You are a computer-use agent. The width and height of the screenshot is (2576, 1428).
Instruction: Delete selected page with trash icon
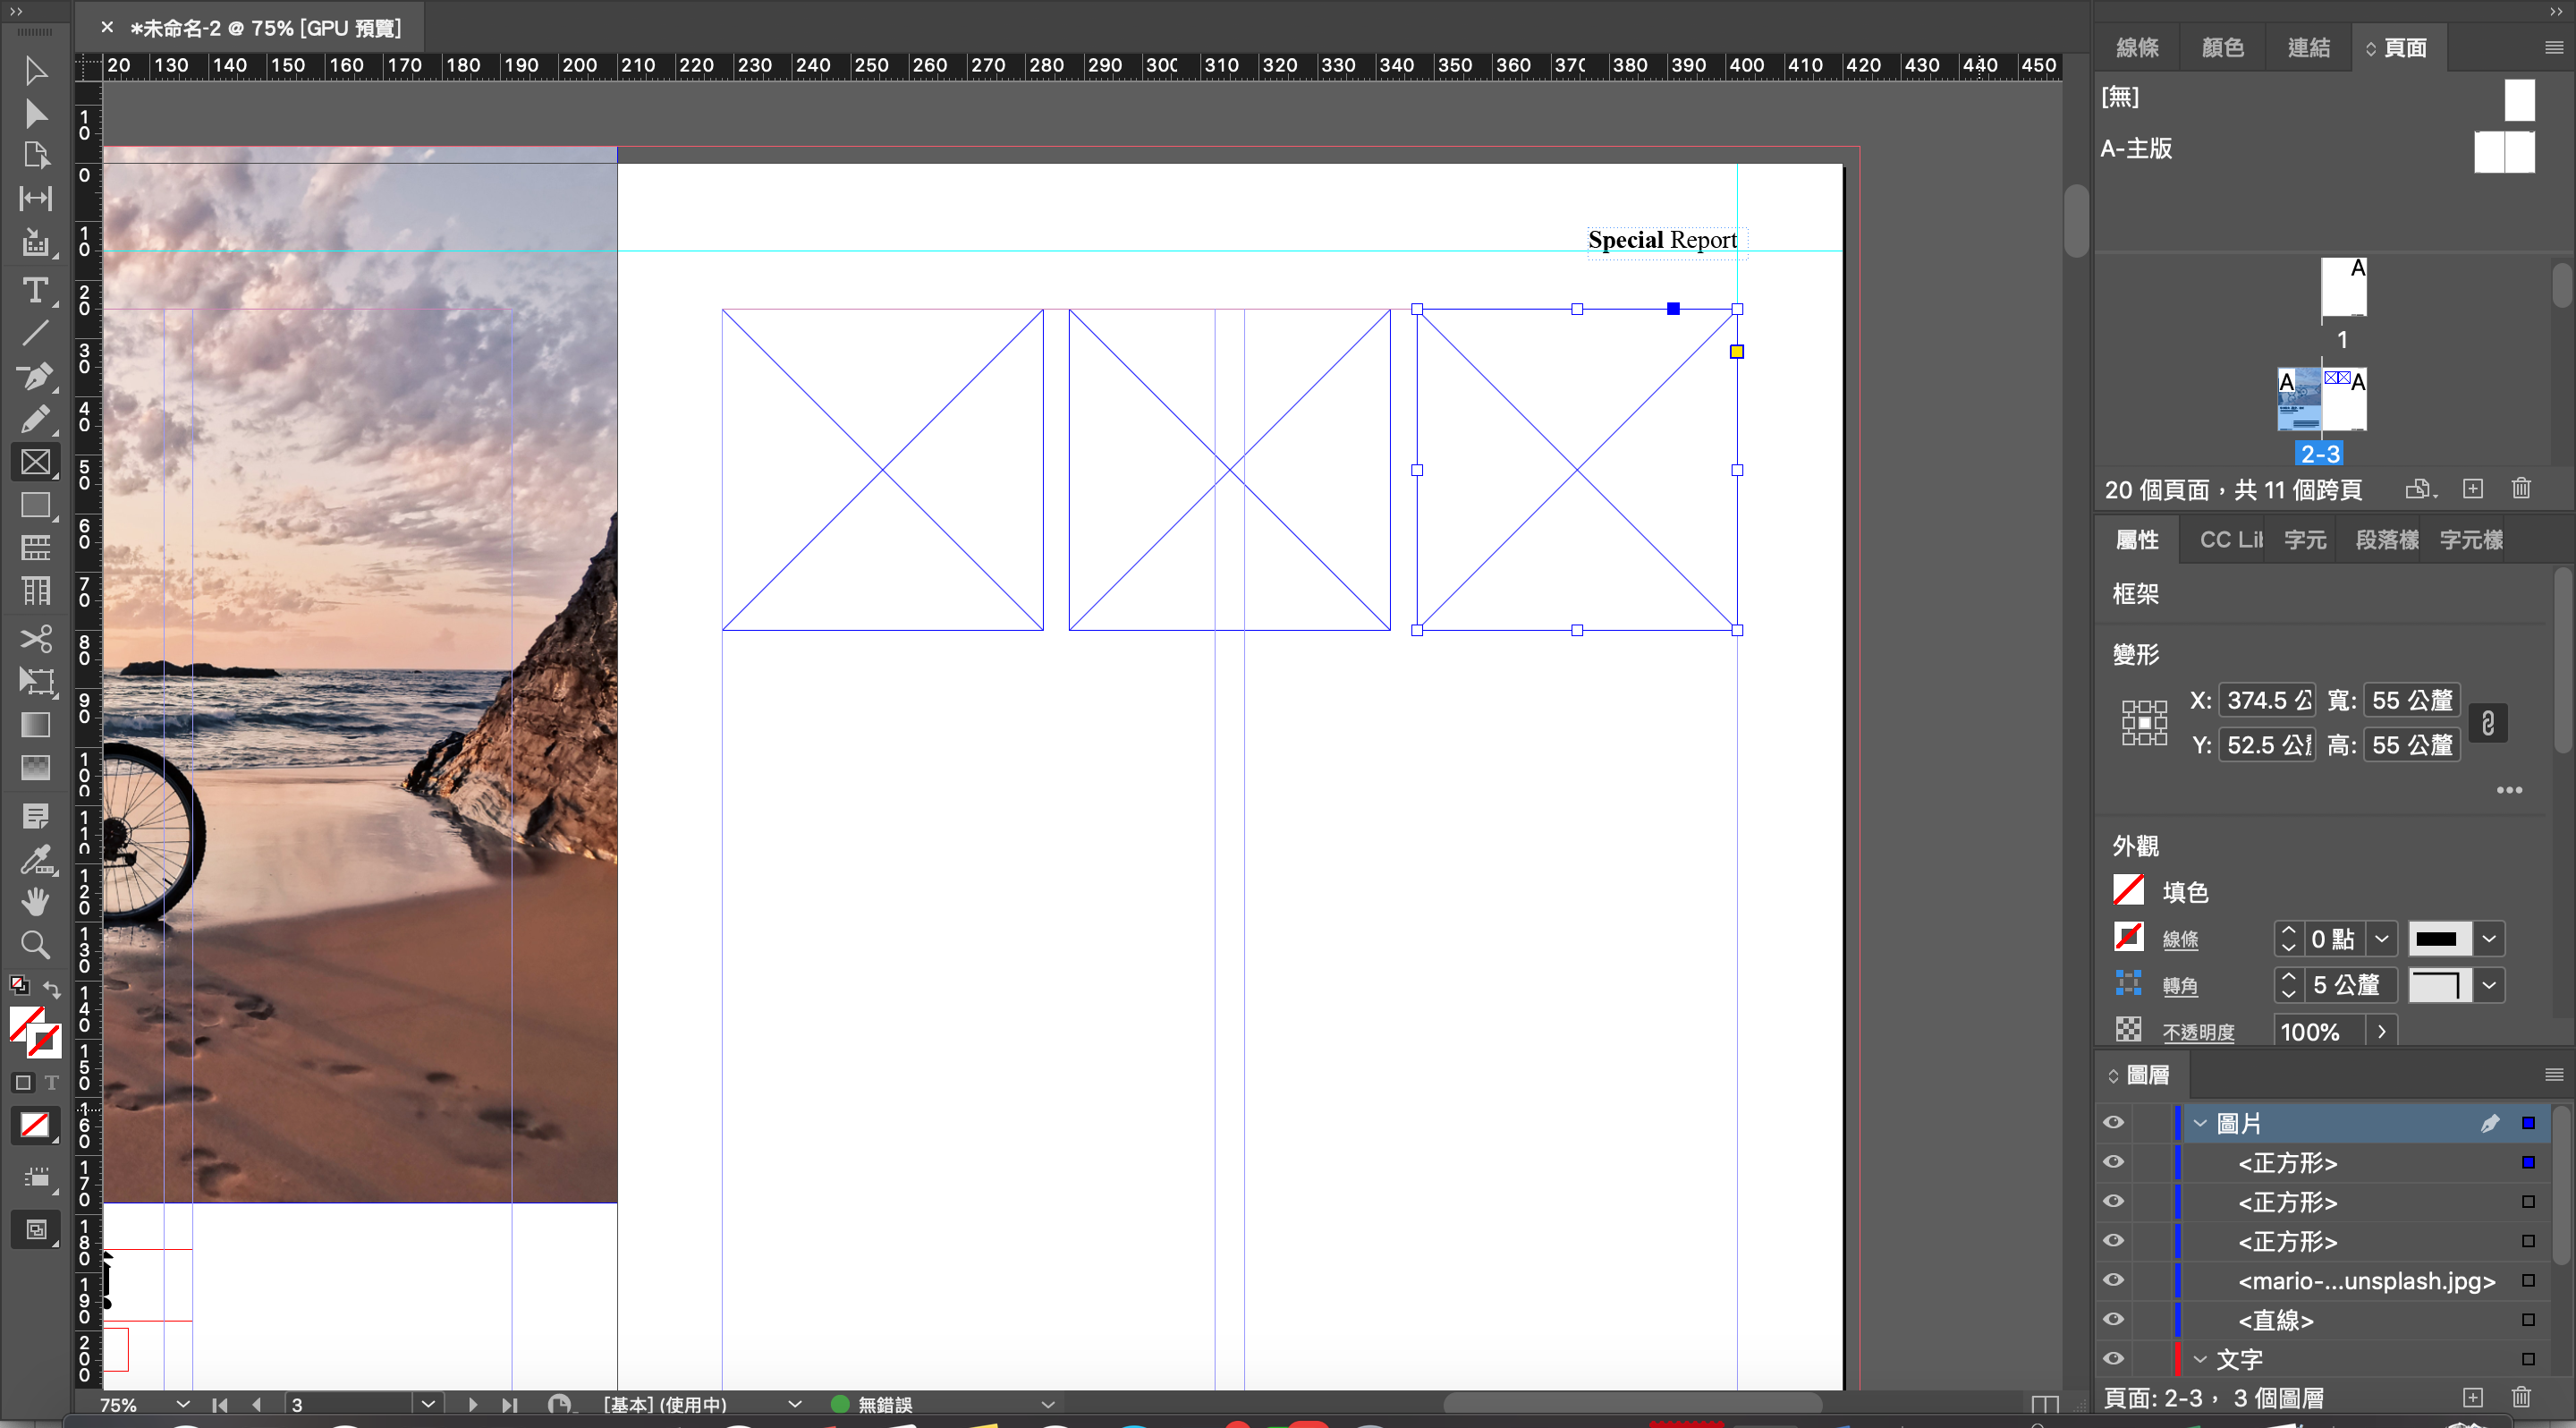pyautogui.click(x=2521, y=489)
